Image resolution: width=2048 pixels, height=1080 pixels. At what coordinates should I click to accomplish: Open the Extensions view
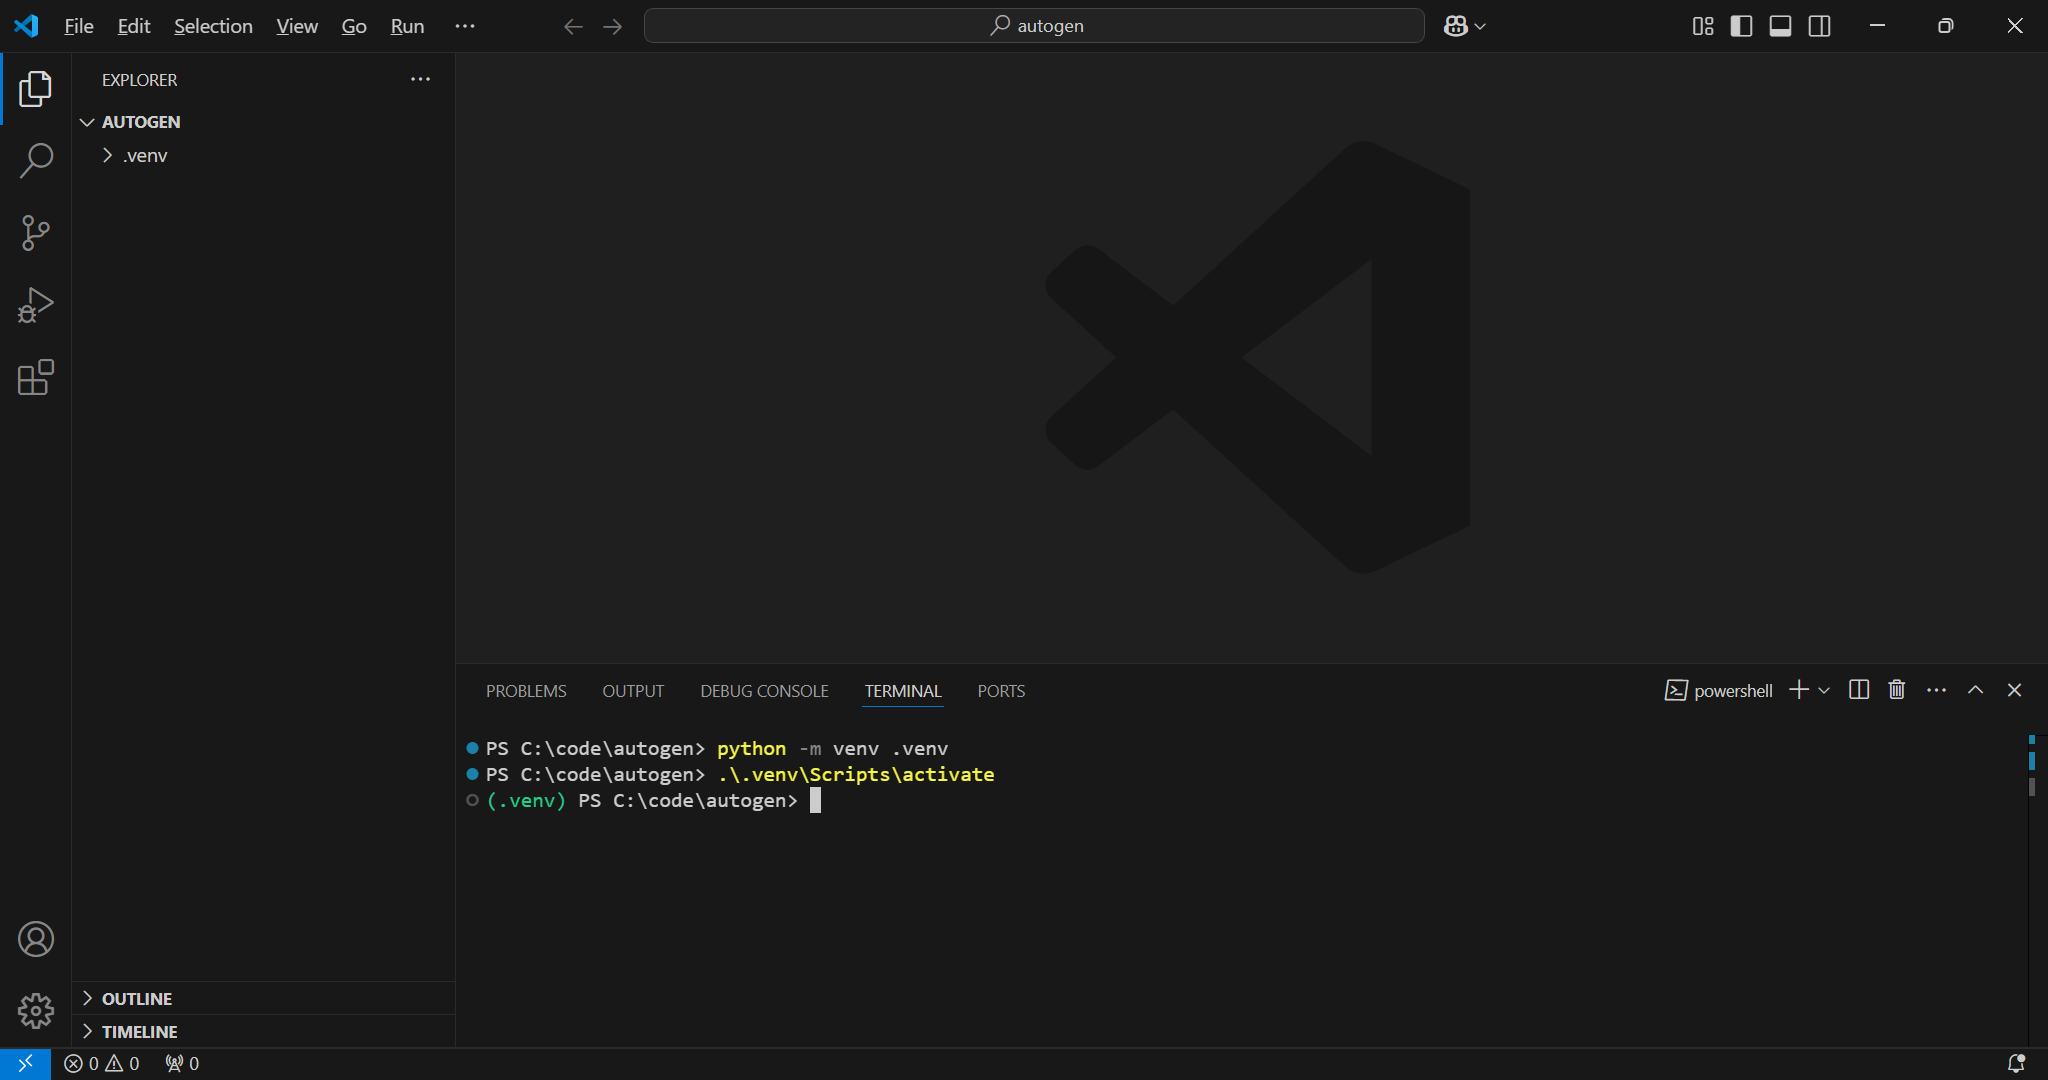[36, 378]
